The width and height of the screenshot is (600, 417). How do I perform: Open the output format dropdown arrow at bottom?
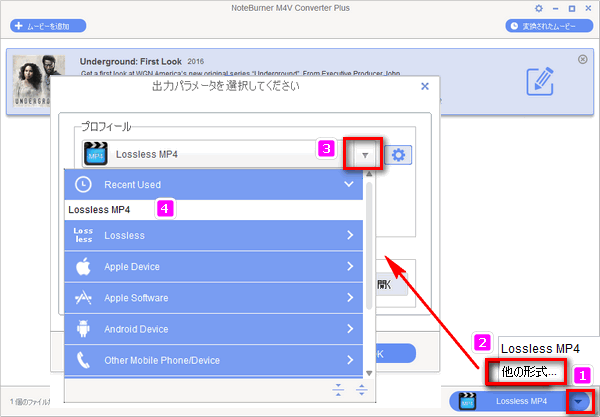[x=578, y=401]
